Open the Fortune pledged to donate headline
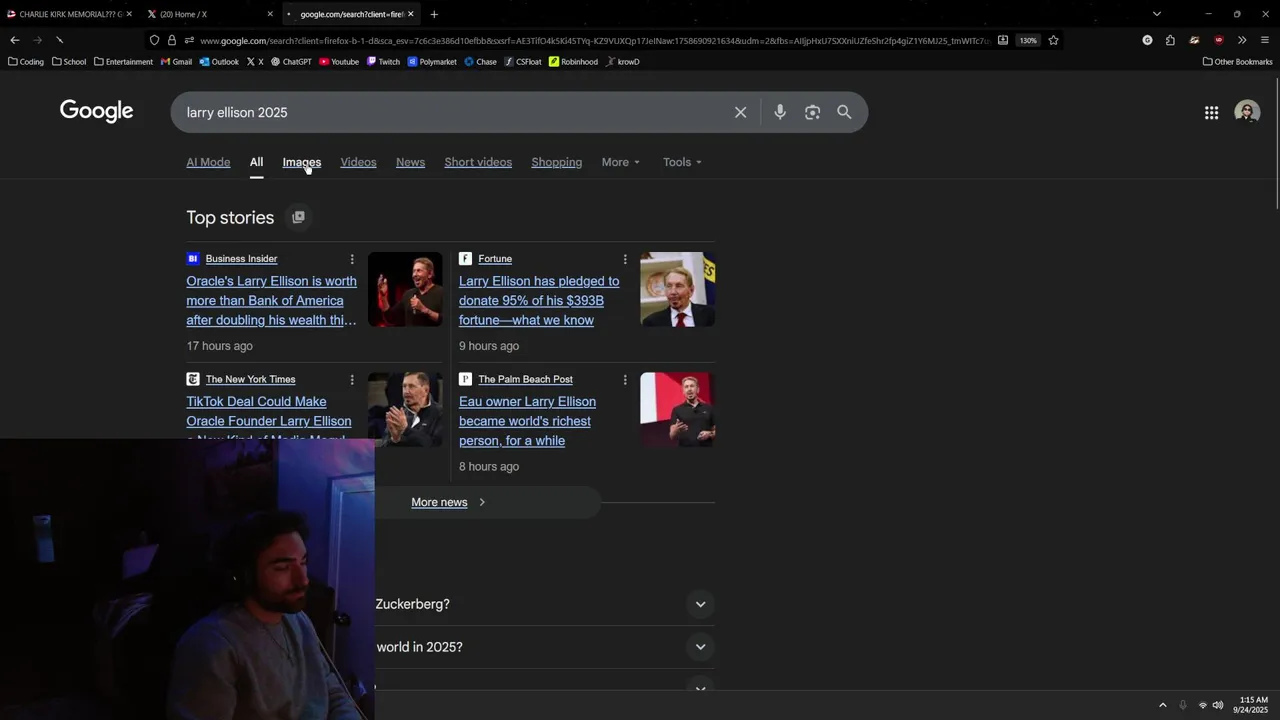 (x=539, y=301)
